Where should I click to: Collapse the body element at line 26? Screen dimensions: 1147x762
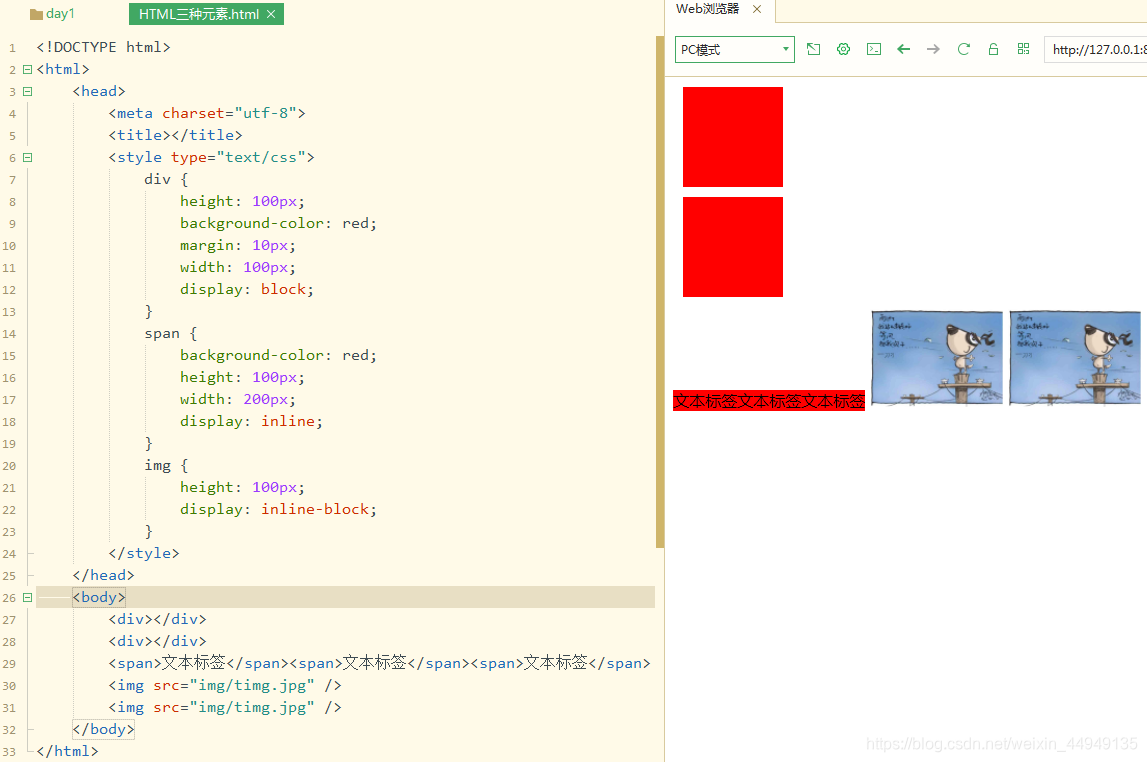(x=27, y=597)
